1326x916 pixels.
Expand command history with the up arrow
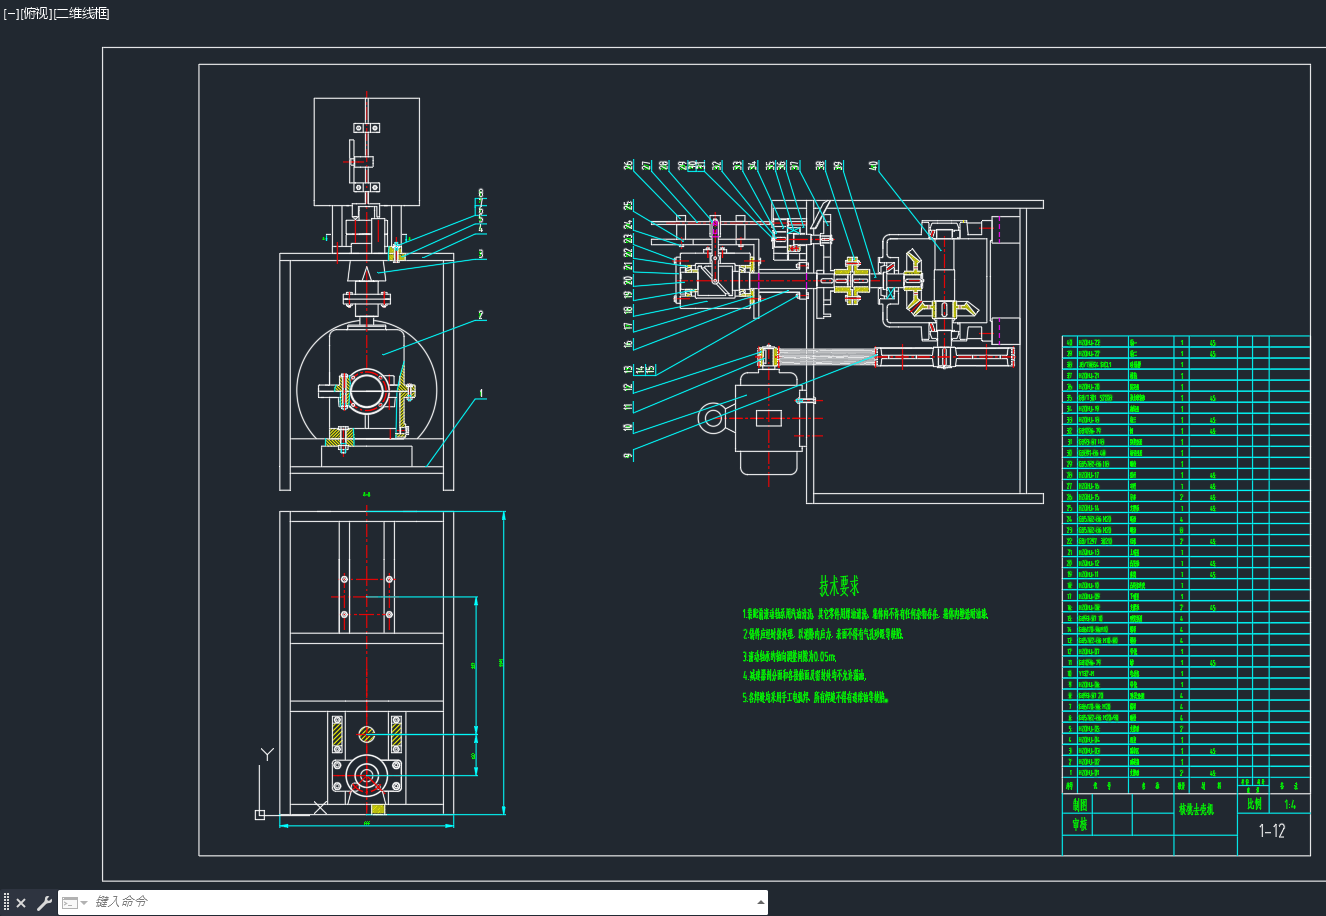tap(759, 903)
